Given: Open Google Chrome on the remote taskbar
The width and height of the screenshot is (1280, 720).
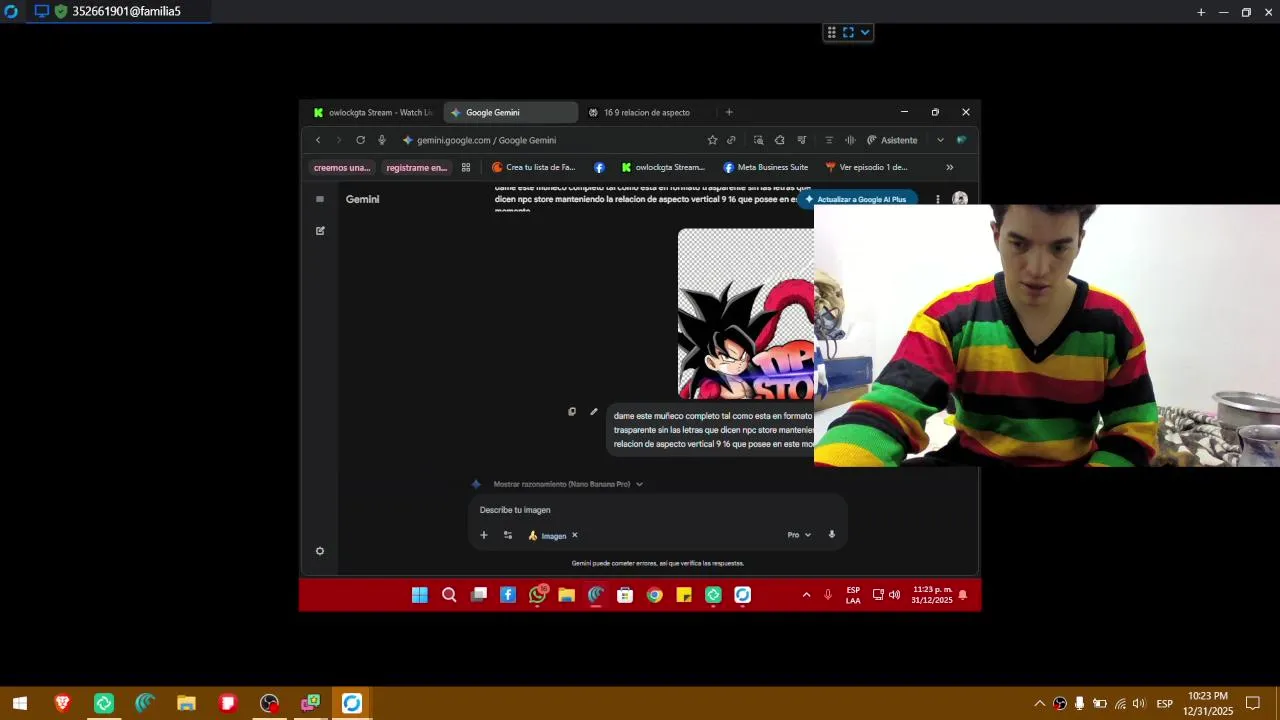Looking at the screenshot, I should (654, 595).
